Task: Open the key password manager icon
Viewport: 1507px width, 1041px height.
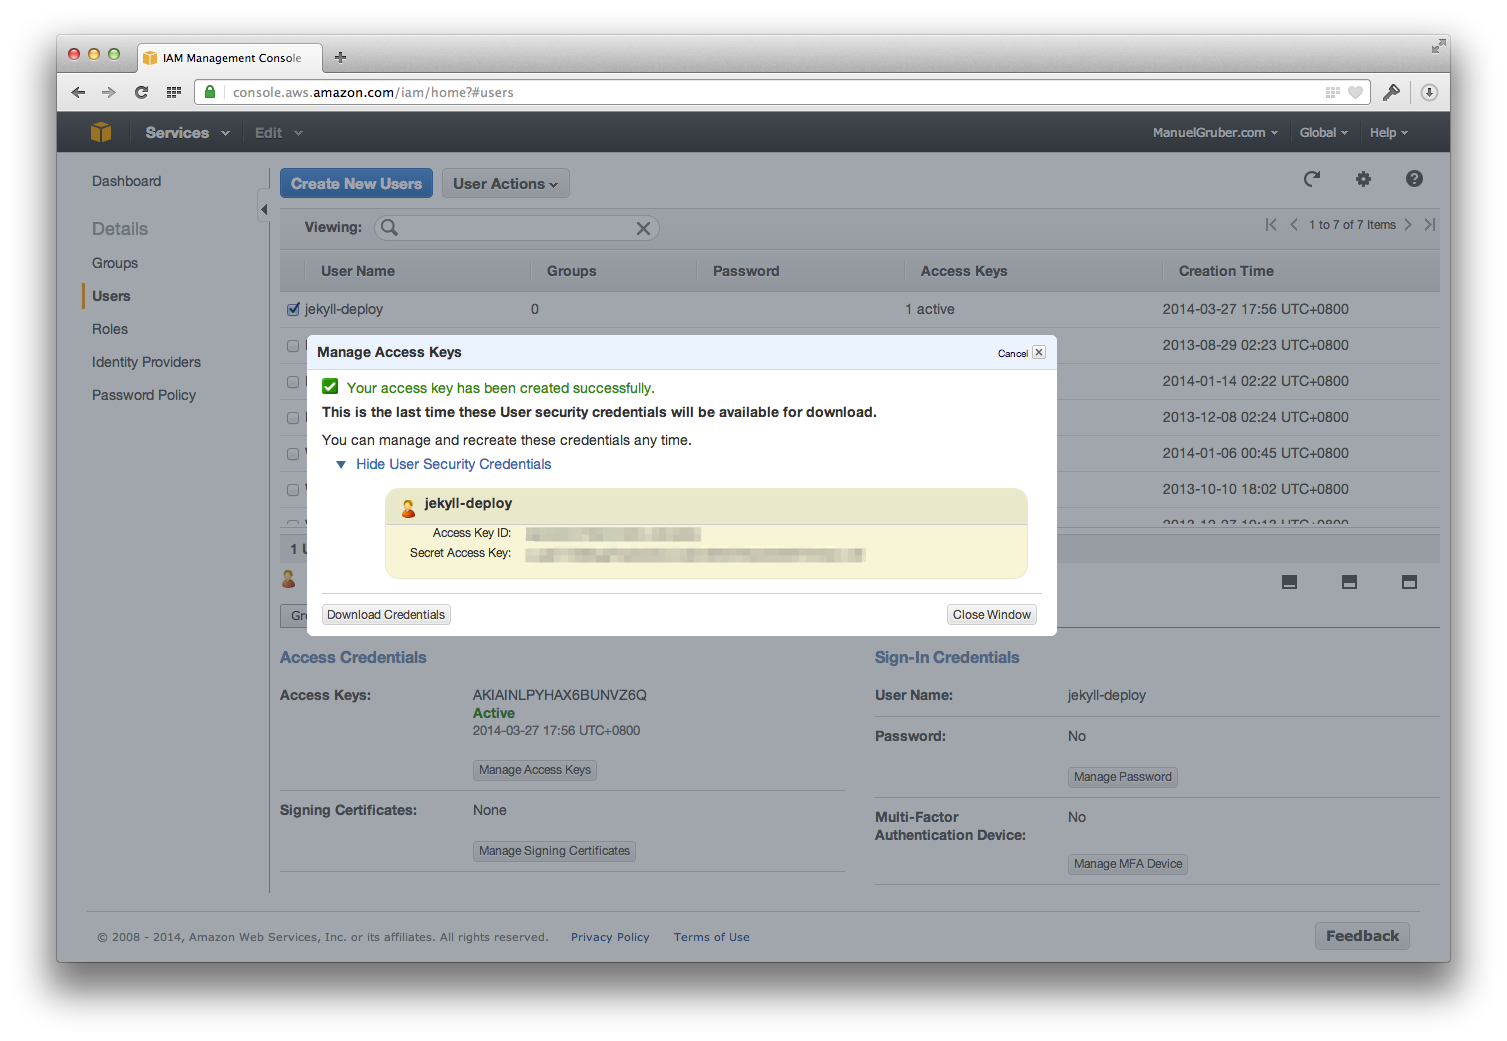Action: (1391, 92)
